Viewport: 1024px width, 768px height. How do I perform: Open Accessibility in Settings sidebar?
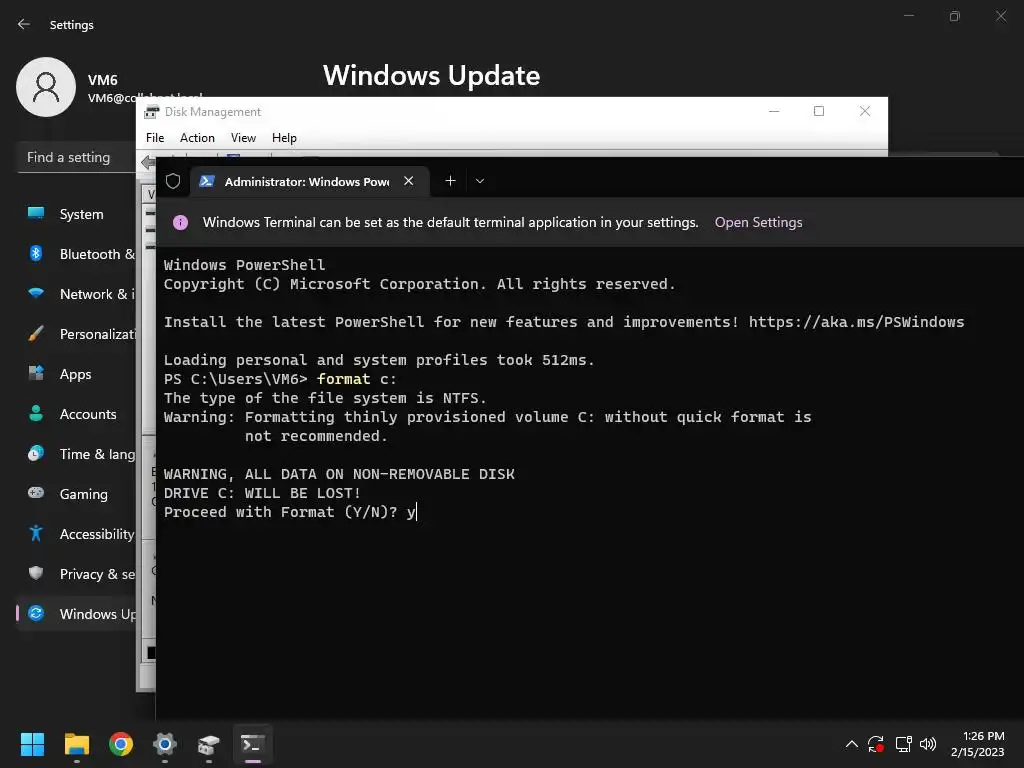click(76, 534)
